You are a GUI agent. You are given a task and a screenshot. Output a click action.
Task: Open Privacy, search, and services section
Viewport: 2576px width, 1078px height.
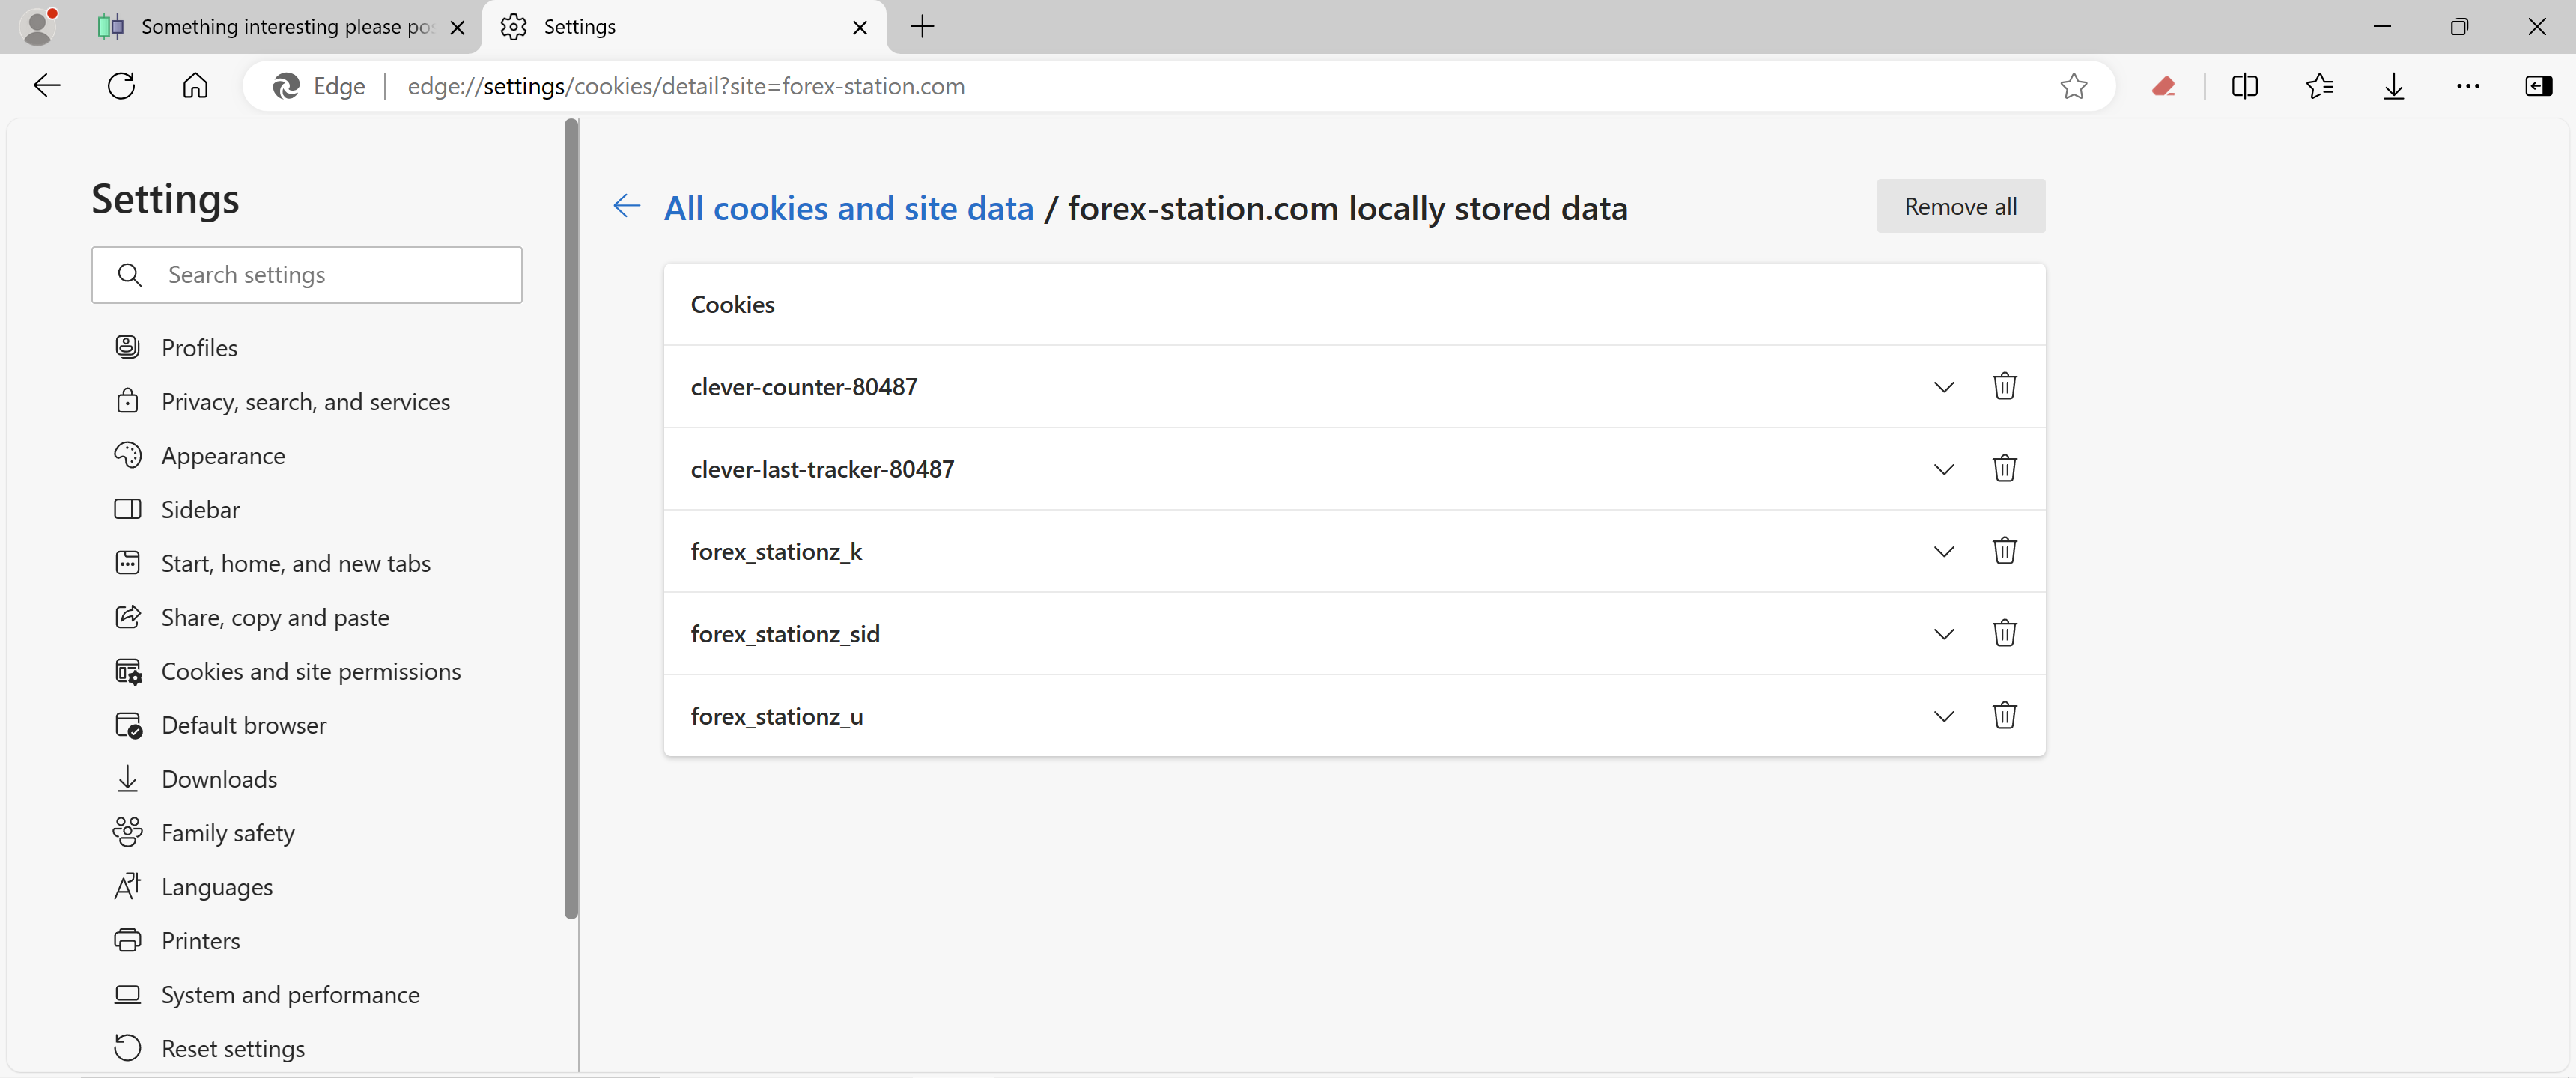305,401
